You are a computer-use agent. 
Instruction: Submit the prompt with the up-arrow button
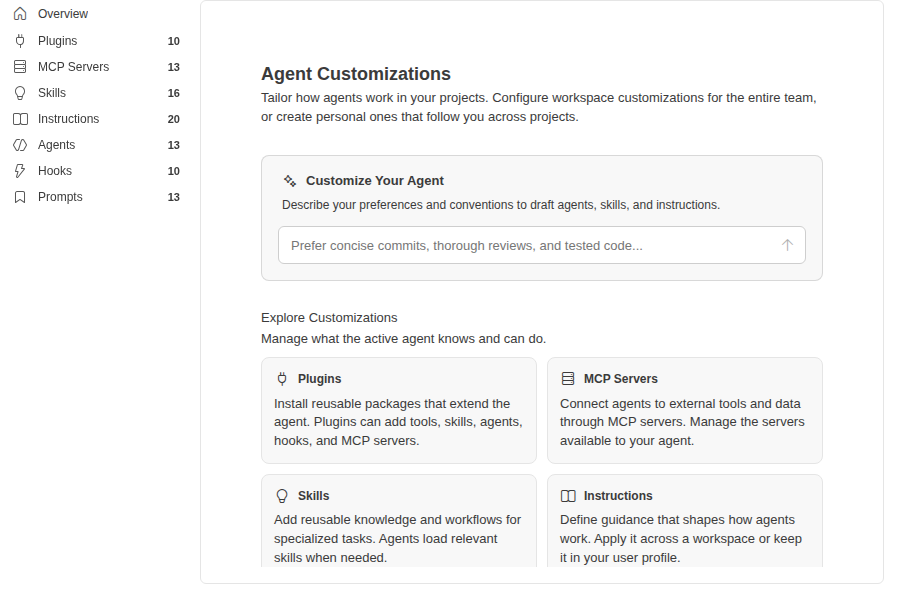(787, 245)
